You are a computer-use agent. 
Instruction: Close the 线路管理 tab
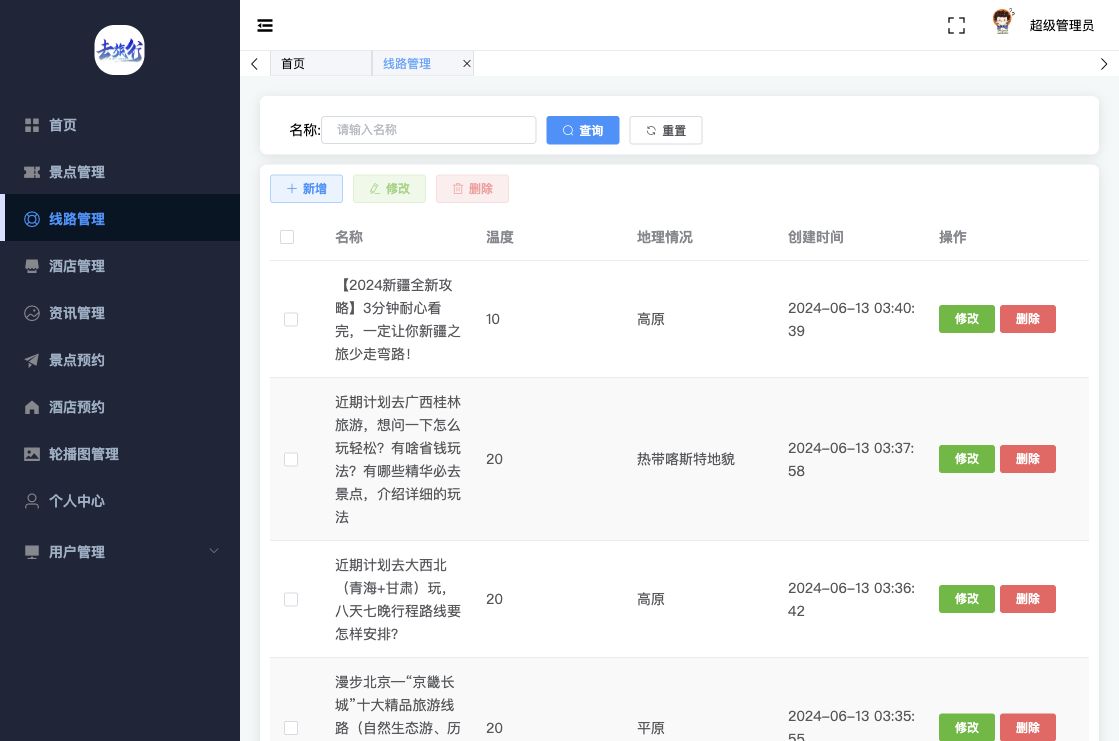(467, 64)
